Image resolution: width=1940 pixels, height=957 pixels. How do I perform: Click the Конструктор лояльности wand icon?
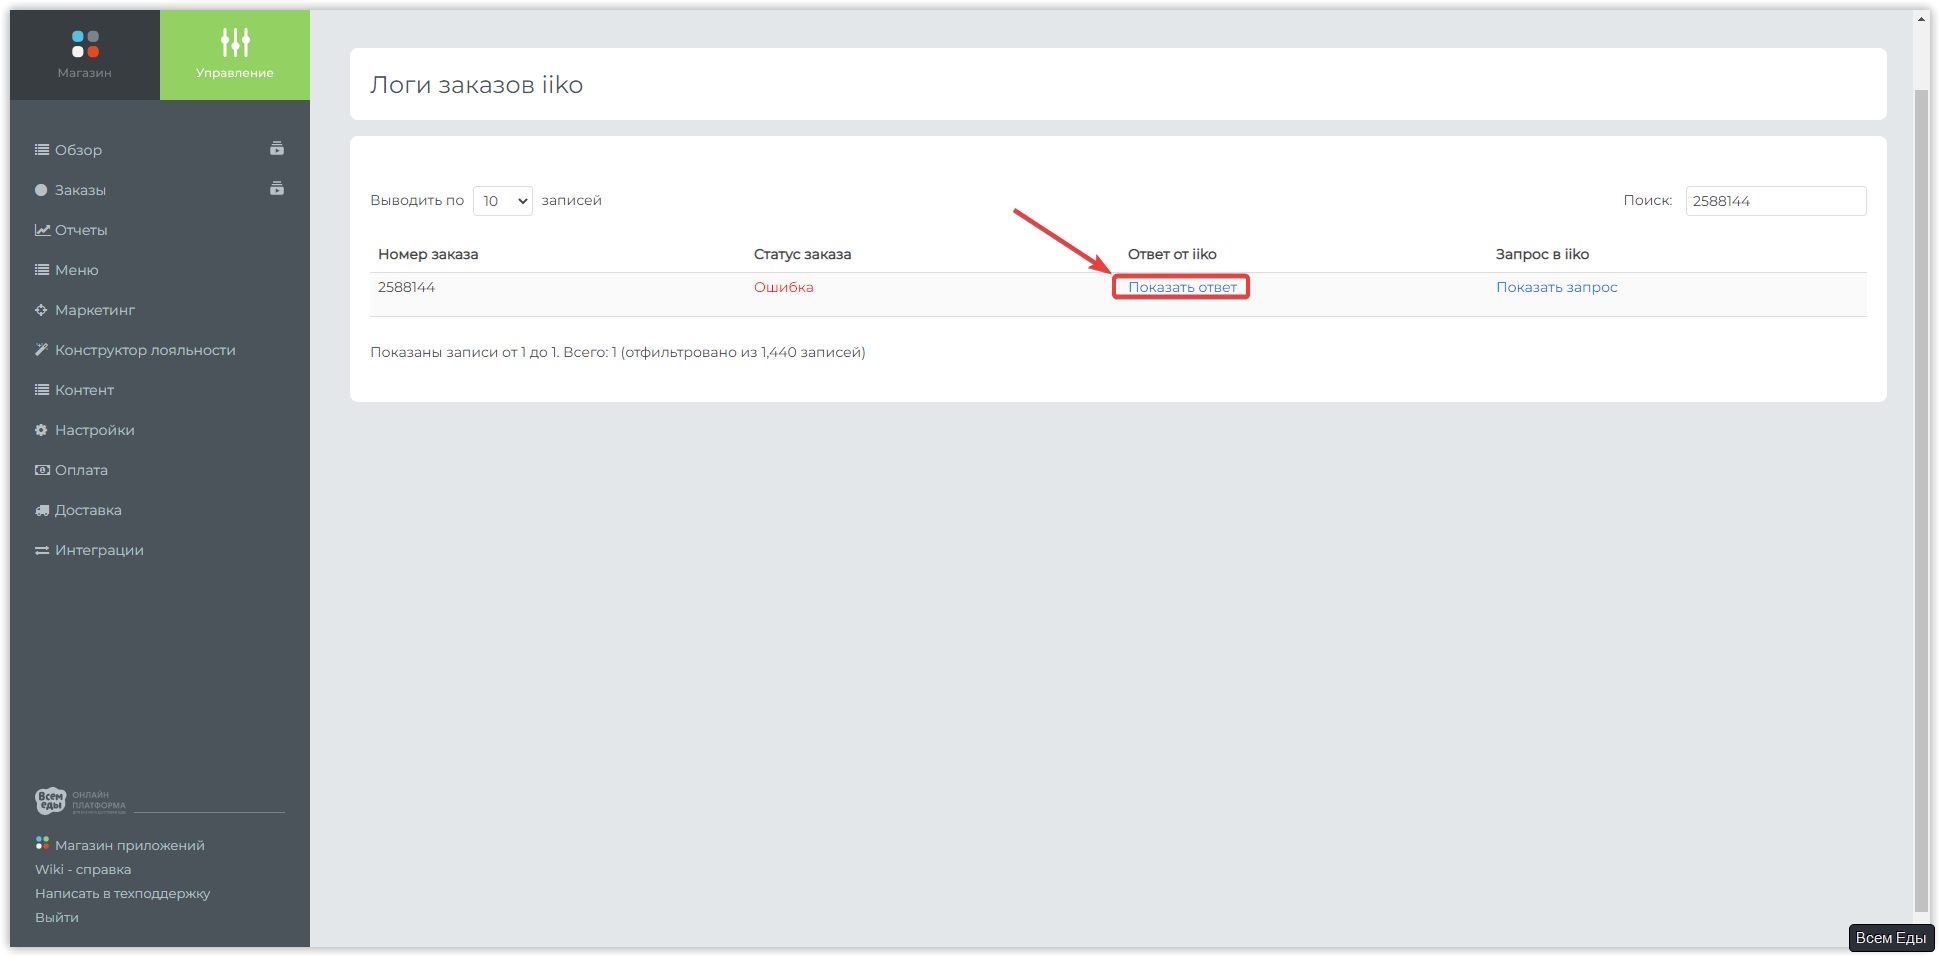(41, 350)
